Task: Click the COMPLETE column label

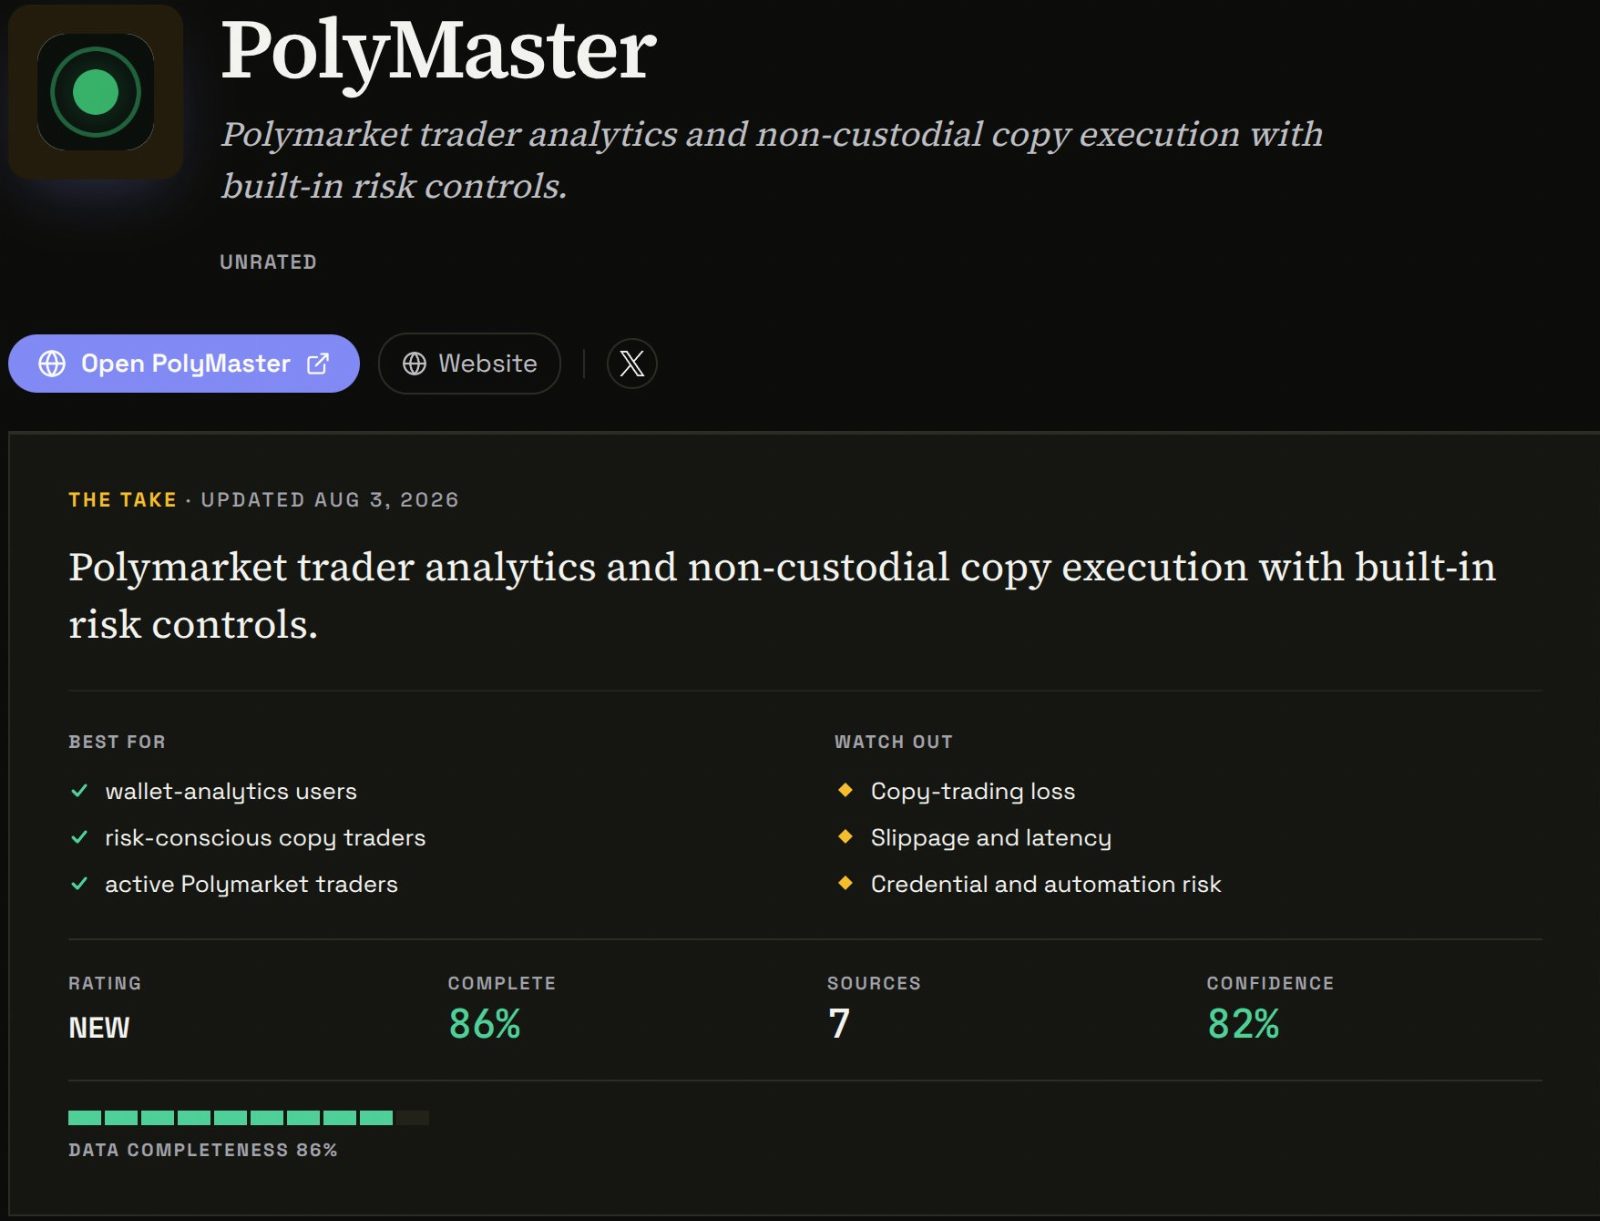Action: pos(502,983)
